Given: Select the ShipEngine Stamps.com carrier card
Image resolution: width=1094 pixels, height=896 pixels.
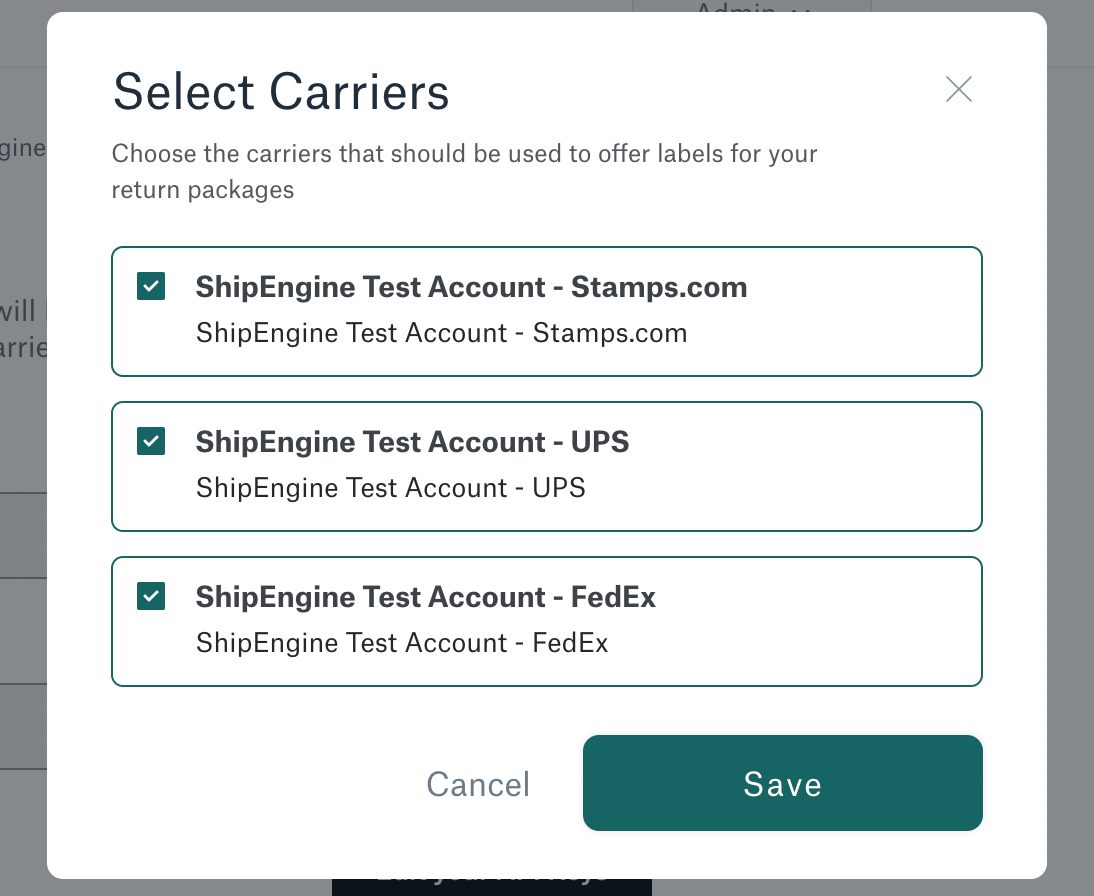Looking at the screenshot, I should click(x=547, y=311).
